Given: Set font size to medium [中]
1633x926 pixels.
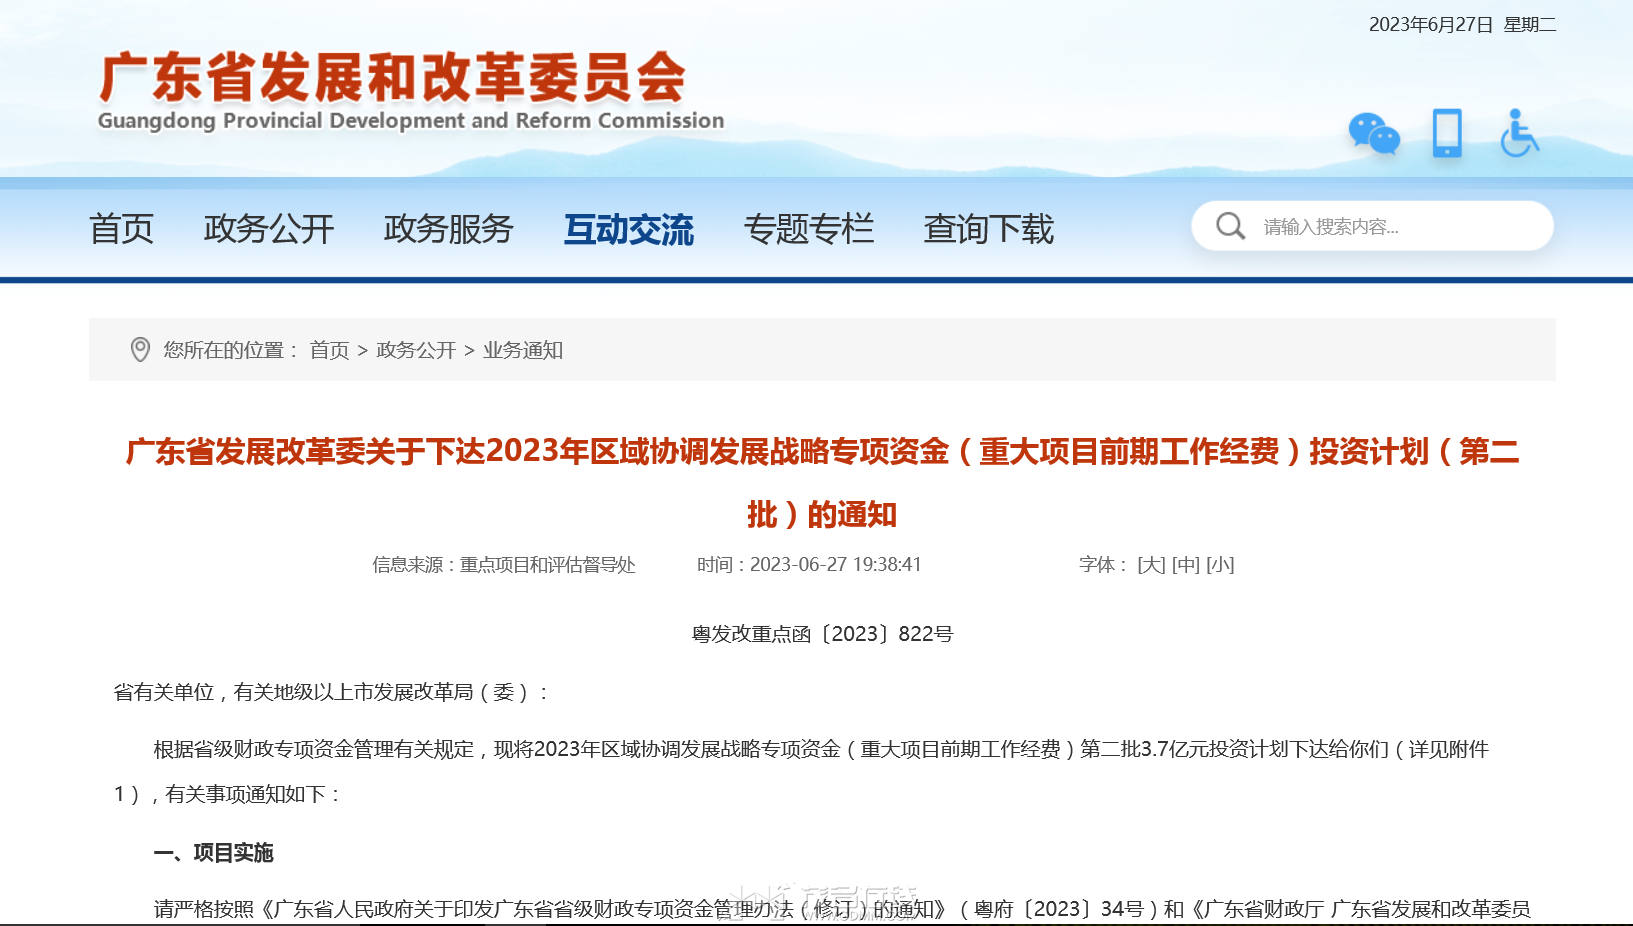Looking at the screenshot, I should pyautogui.click(x=1186, y=565).
